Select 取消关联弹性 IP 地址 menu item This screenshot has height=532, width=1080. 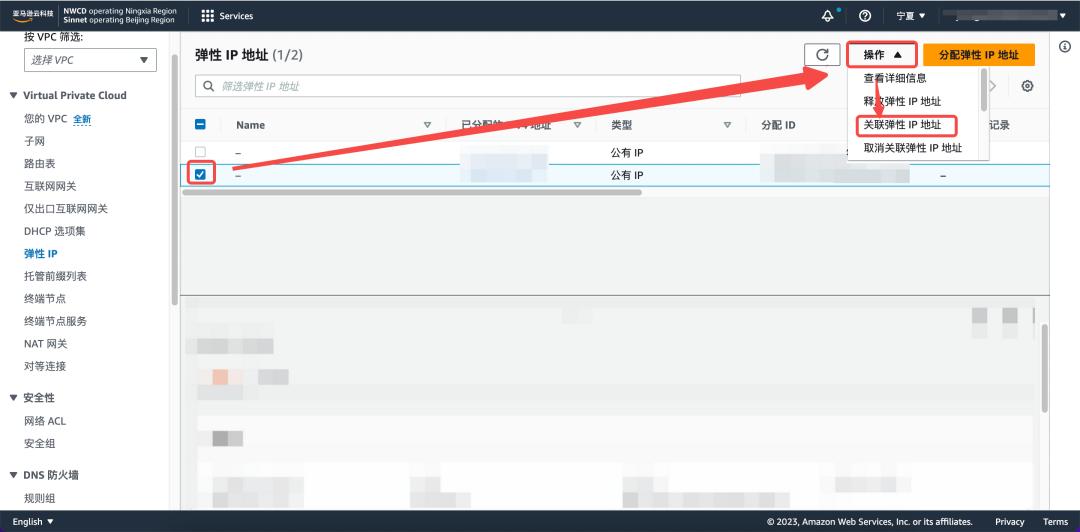[x=913, y=147]
